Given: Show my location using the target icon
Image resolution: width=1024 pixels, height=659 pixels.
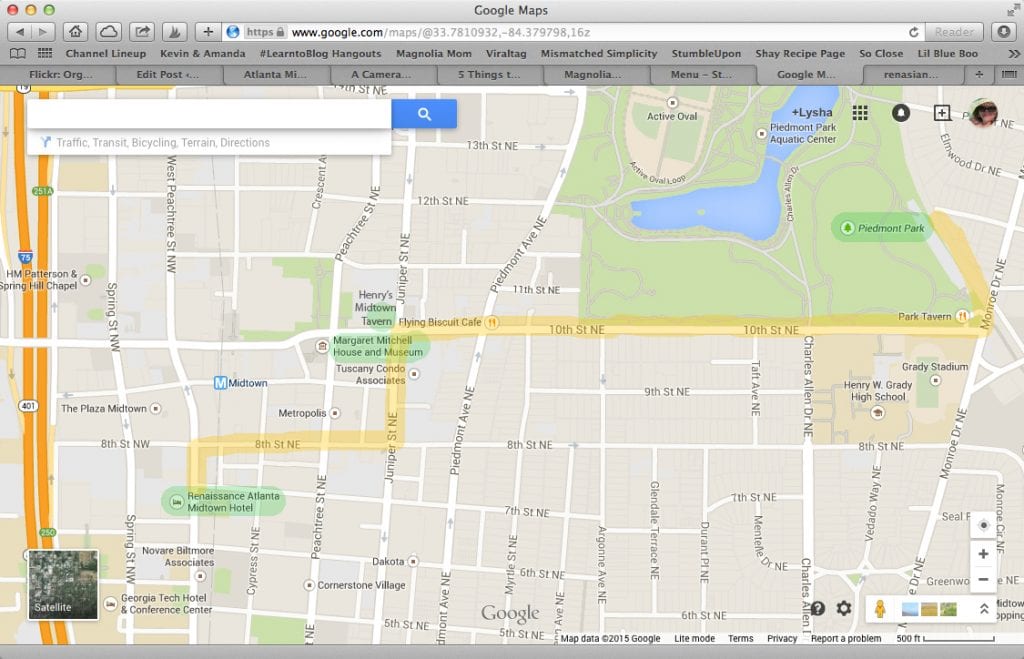Looking at the screenshot, I should pos(983,526).
